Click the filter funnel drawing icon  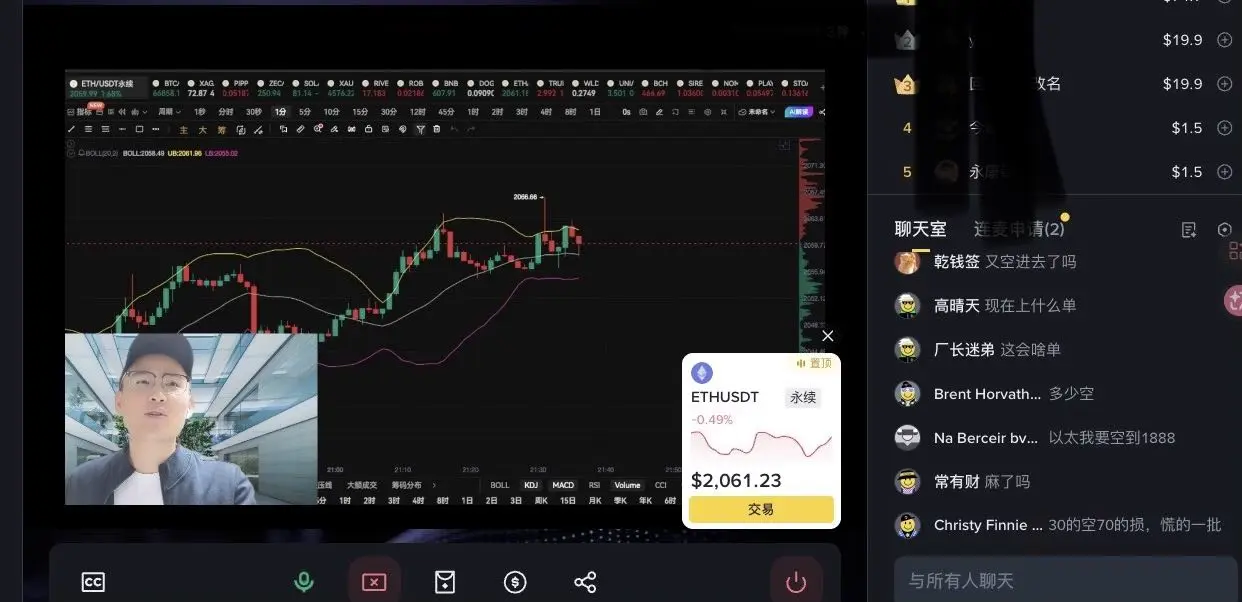tap(420, 129)
